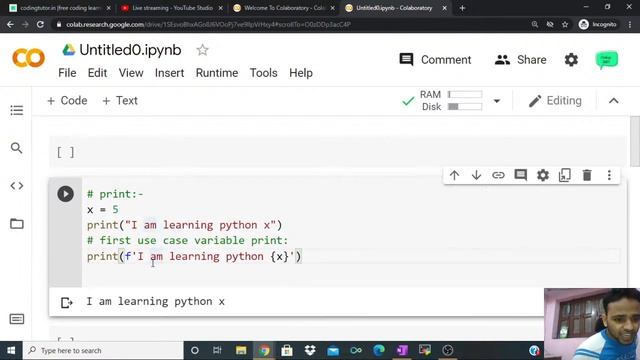Open code snippets sidebar icon
Screen dimensions: 640x360
17,186
